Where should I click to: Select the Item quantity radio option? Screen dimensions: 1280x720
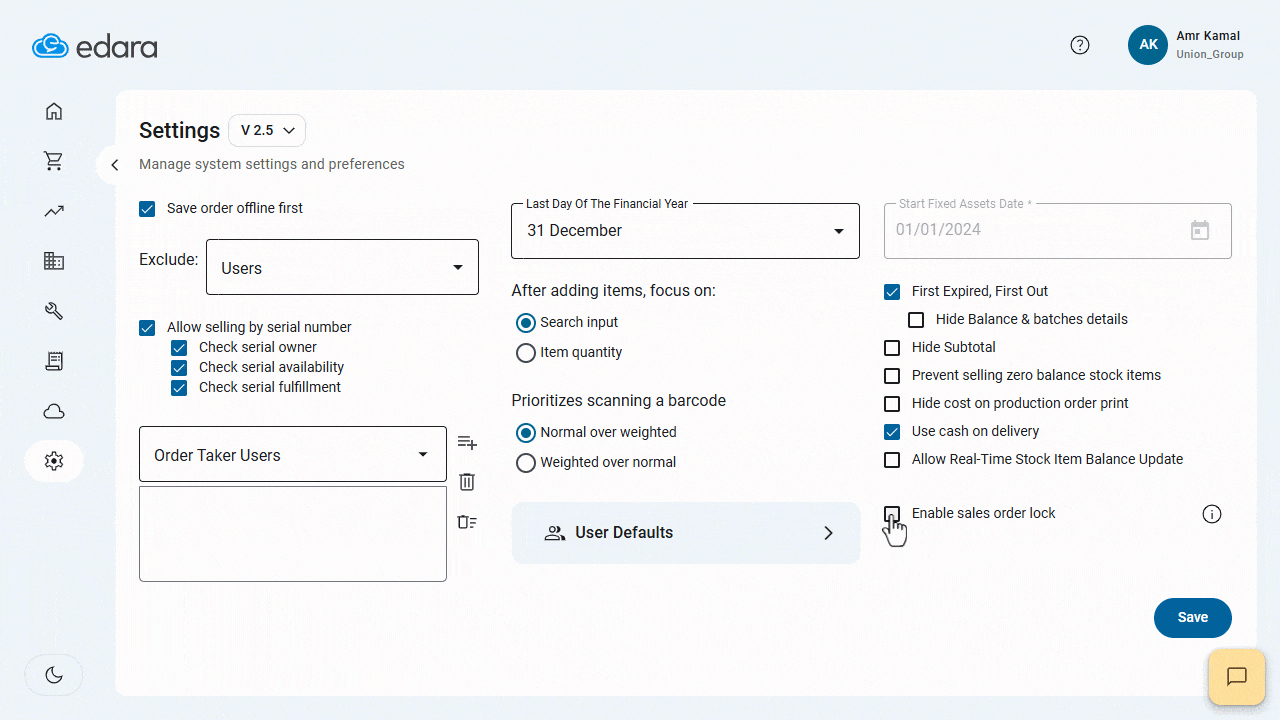click(x=526, y=353)
